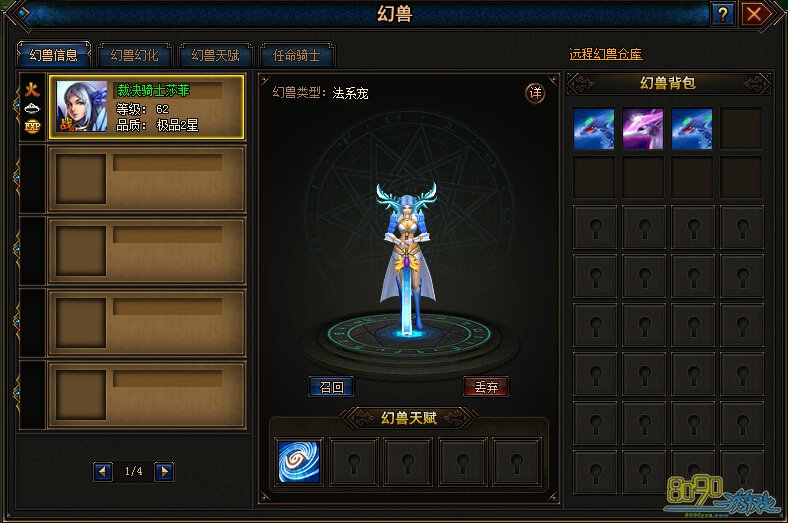788x523 pixels.
Task: Go to previous page arrow beside 1/4
Action: (103, 472)
